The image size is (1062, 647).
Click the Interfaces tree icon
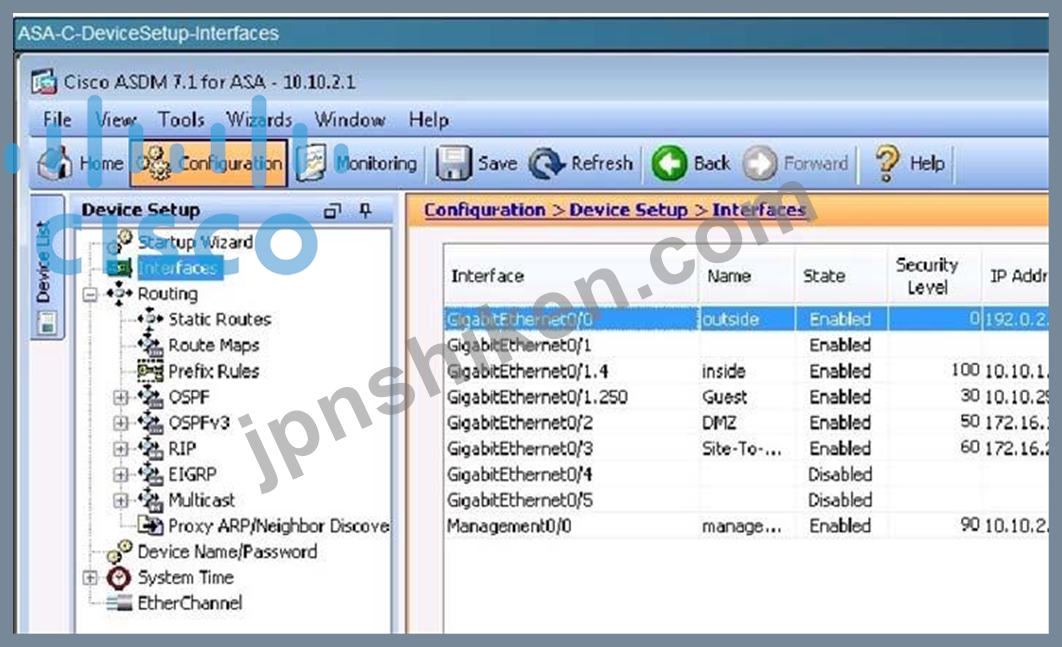click(119, 268)
